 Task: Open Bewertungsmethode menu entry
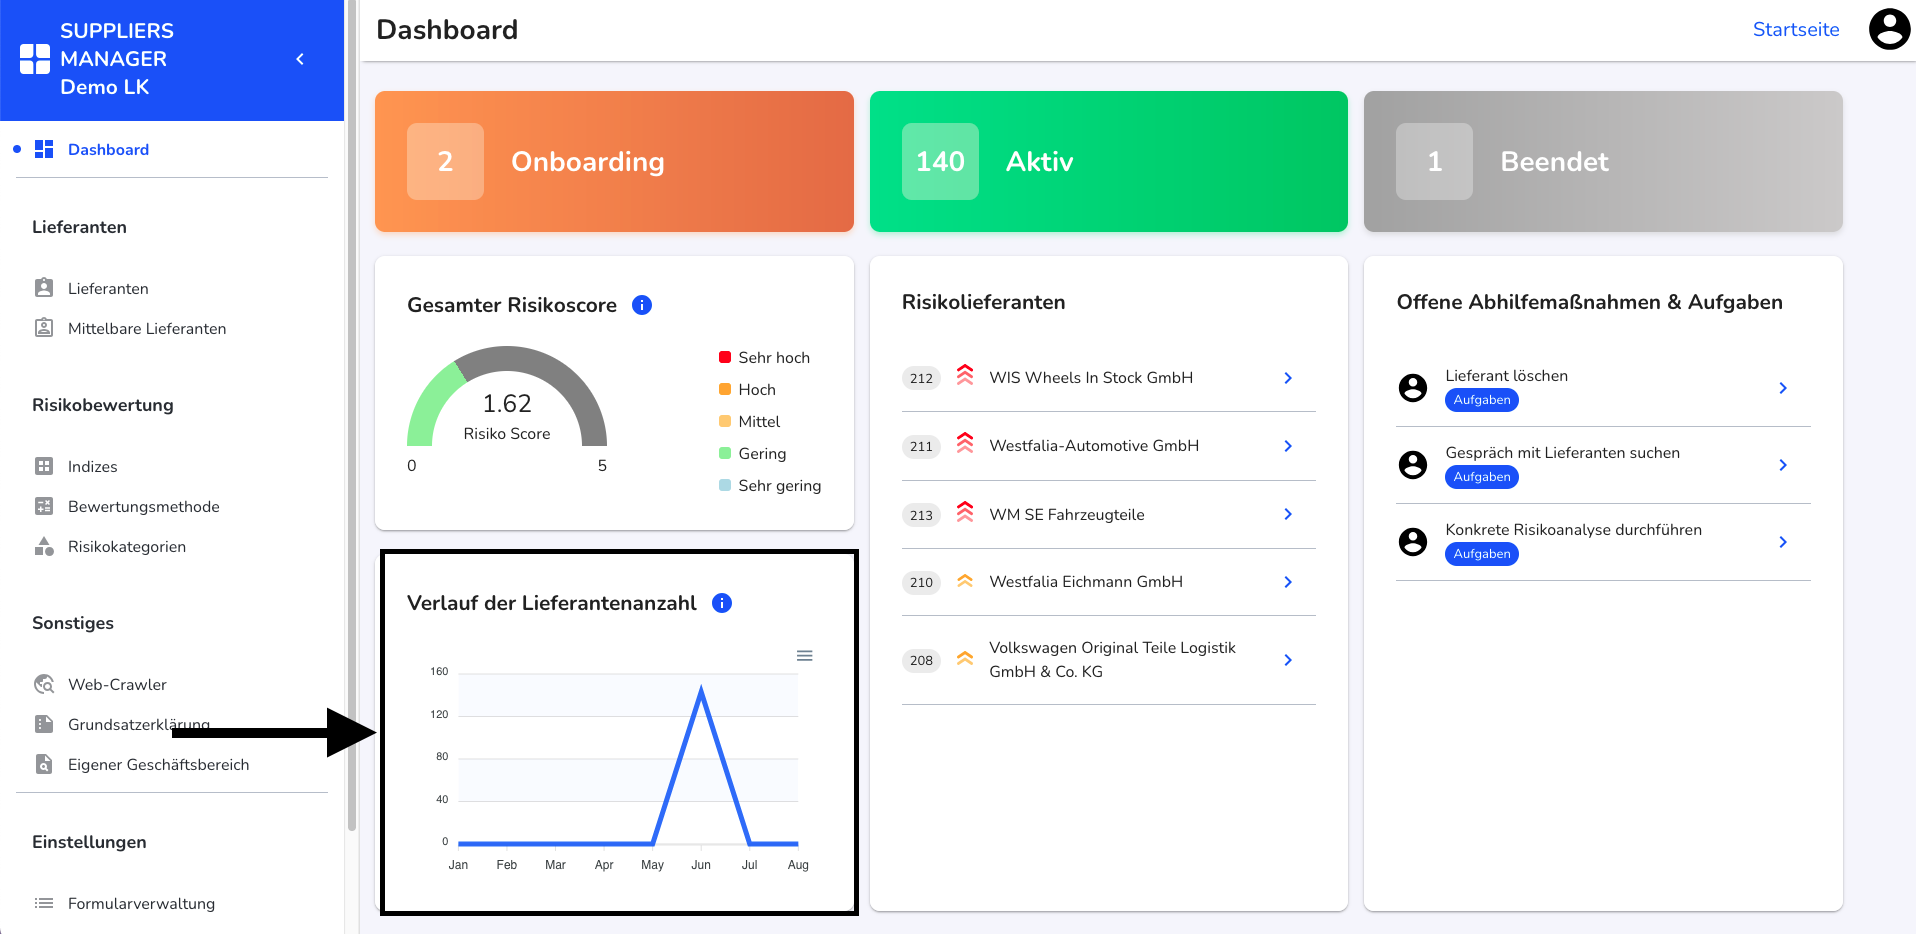pos(144,506)
